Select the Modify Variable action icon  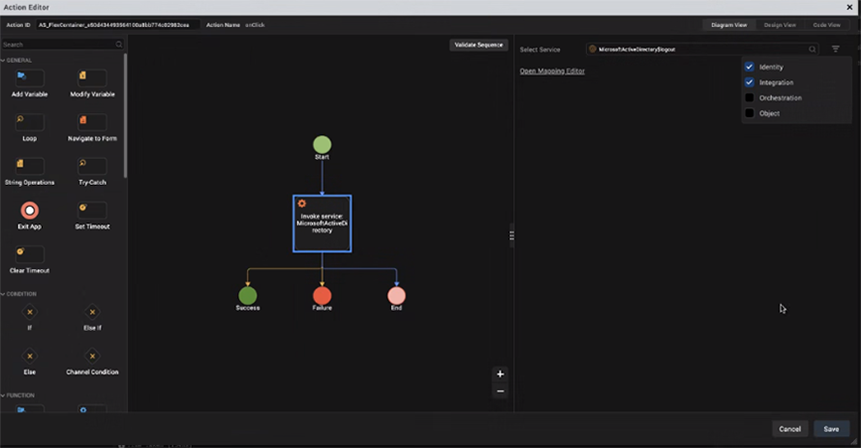(x=92, y=77)
